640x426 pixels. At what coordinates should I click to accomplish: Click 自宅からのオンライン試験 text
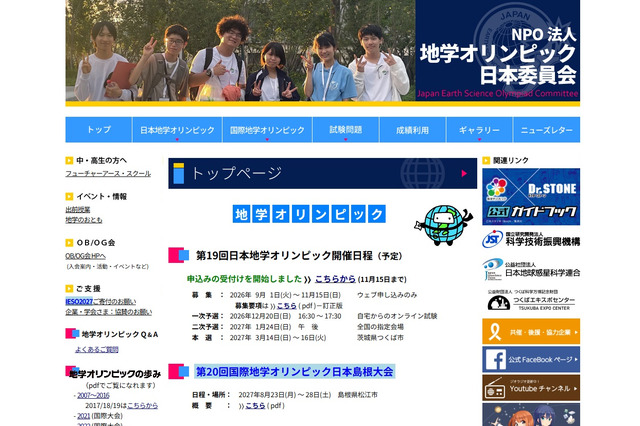(397, 316)
